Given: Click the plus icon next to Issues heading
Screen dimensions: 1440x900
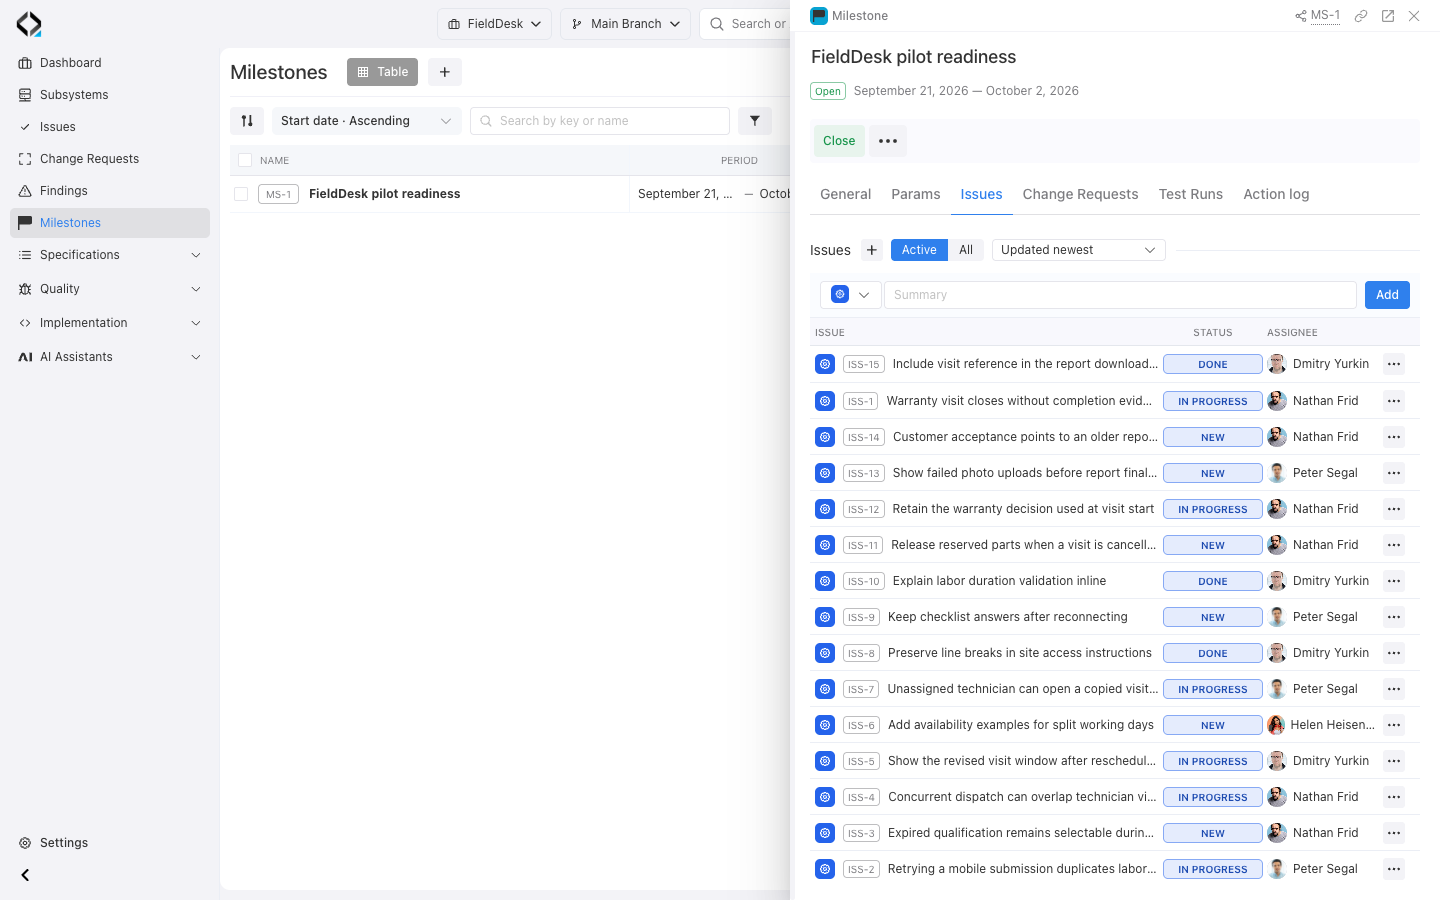Looking at the screenshot, I should click(872, 250).
